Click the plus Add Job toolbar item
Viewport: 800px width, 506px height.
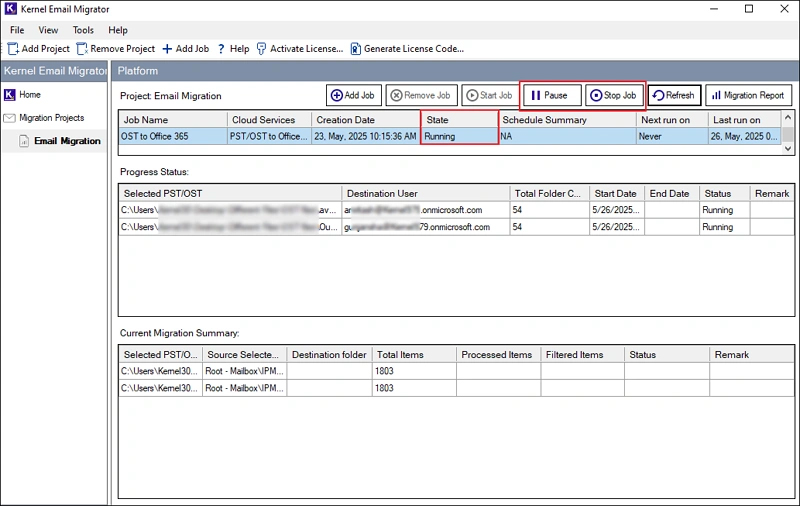[x=185, y=49]
